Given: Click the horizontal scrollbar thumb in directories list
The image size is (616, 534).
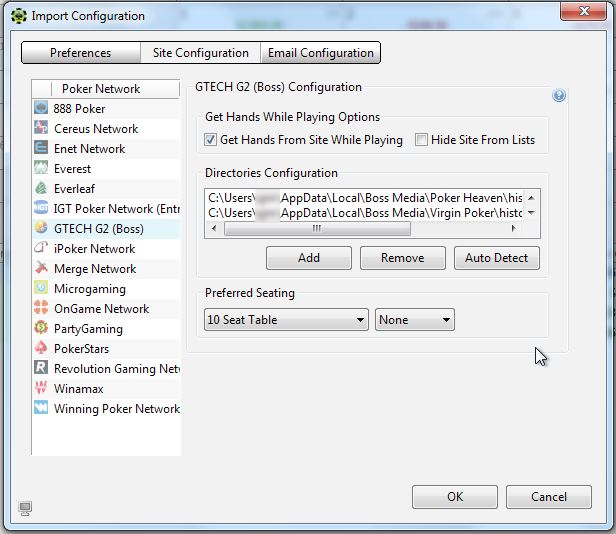Looking at the screenshot, I should (x=317, y=228).
